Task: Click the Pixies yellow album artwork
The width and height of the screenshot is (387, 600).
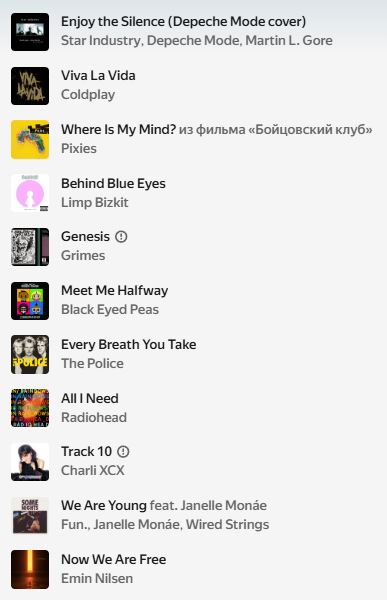Action: [30, 140]
